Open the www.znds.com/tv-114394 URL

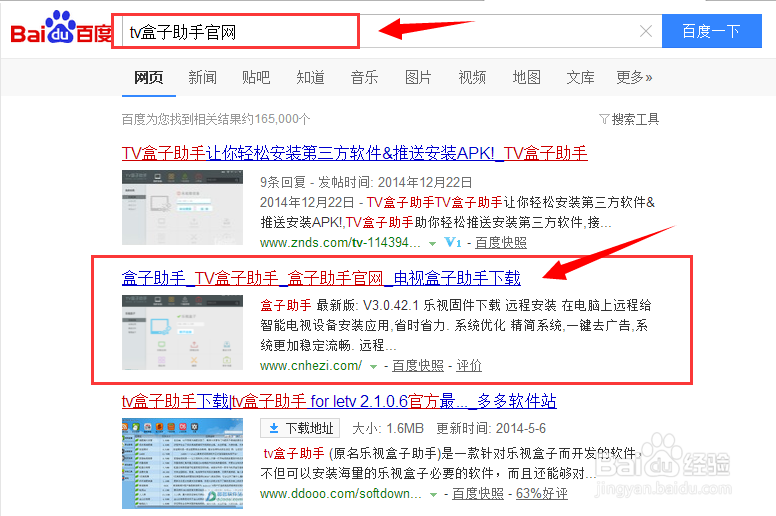[x=340, y=242]
